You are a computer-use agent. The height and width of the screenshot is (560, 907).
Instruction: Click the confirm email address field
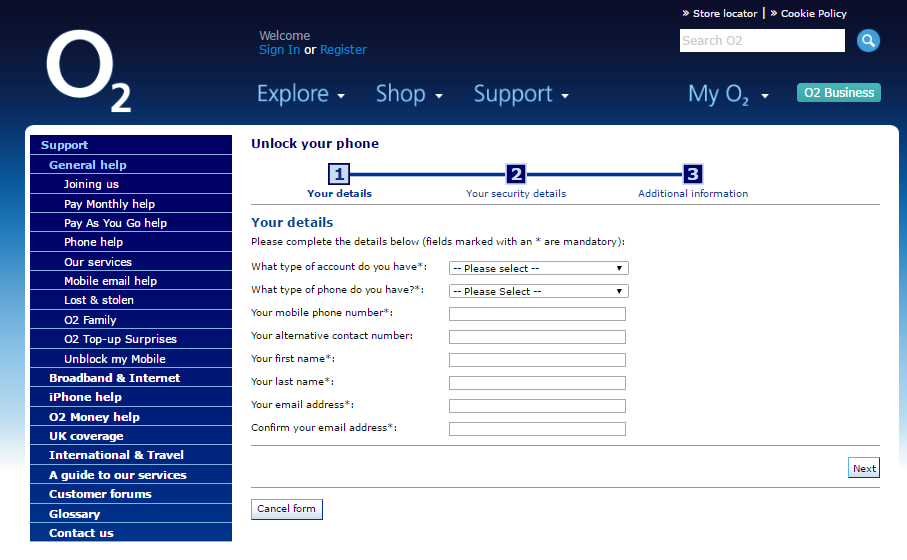click(x=537, y=429)
